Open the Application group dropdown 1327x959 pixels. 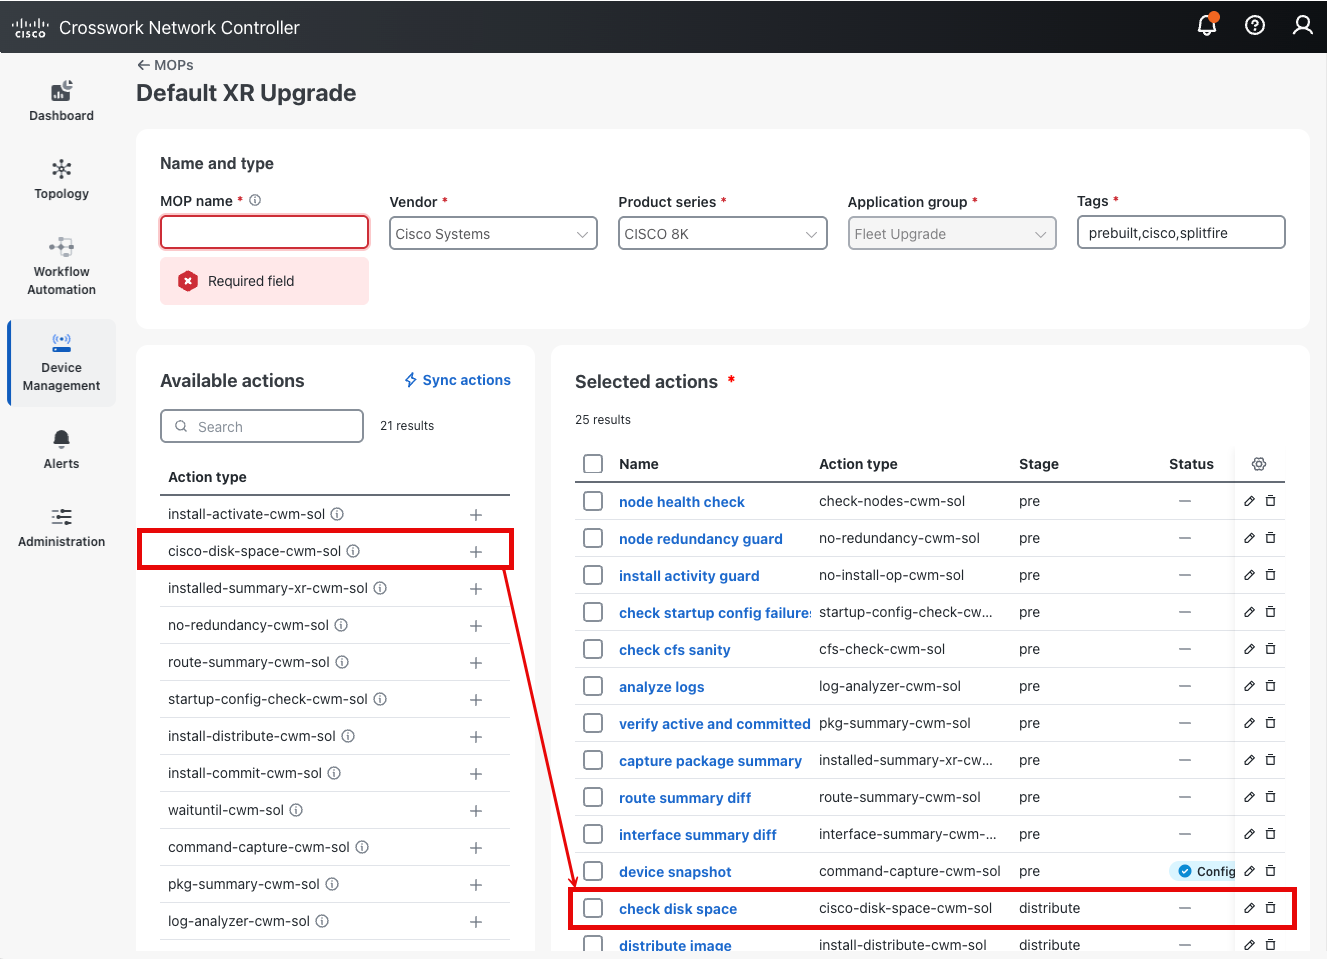pos(951,234)
